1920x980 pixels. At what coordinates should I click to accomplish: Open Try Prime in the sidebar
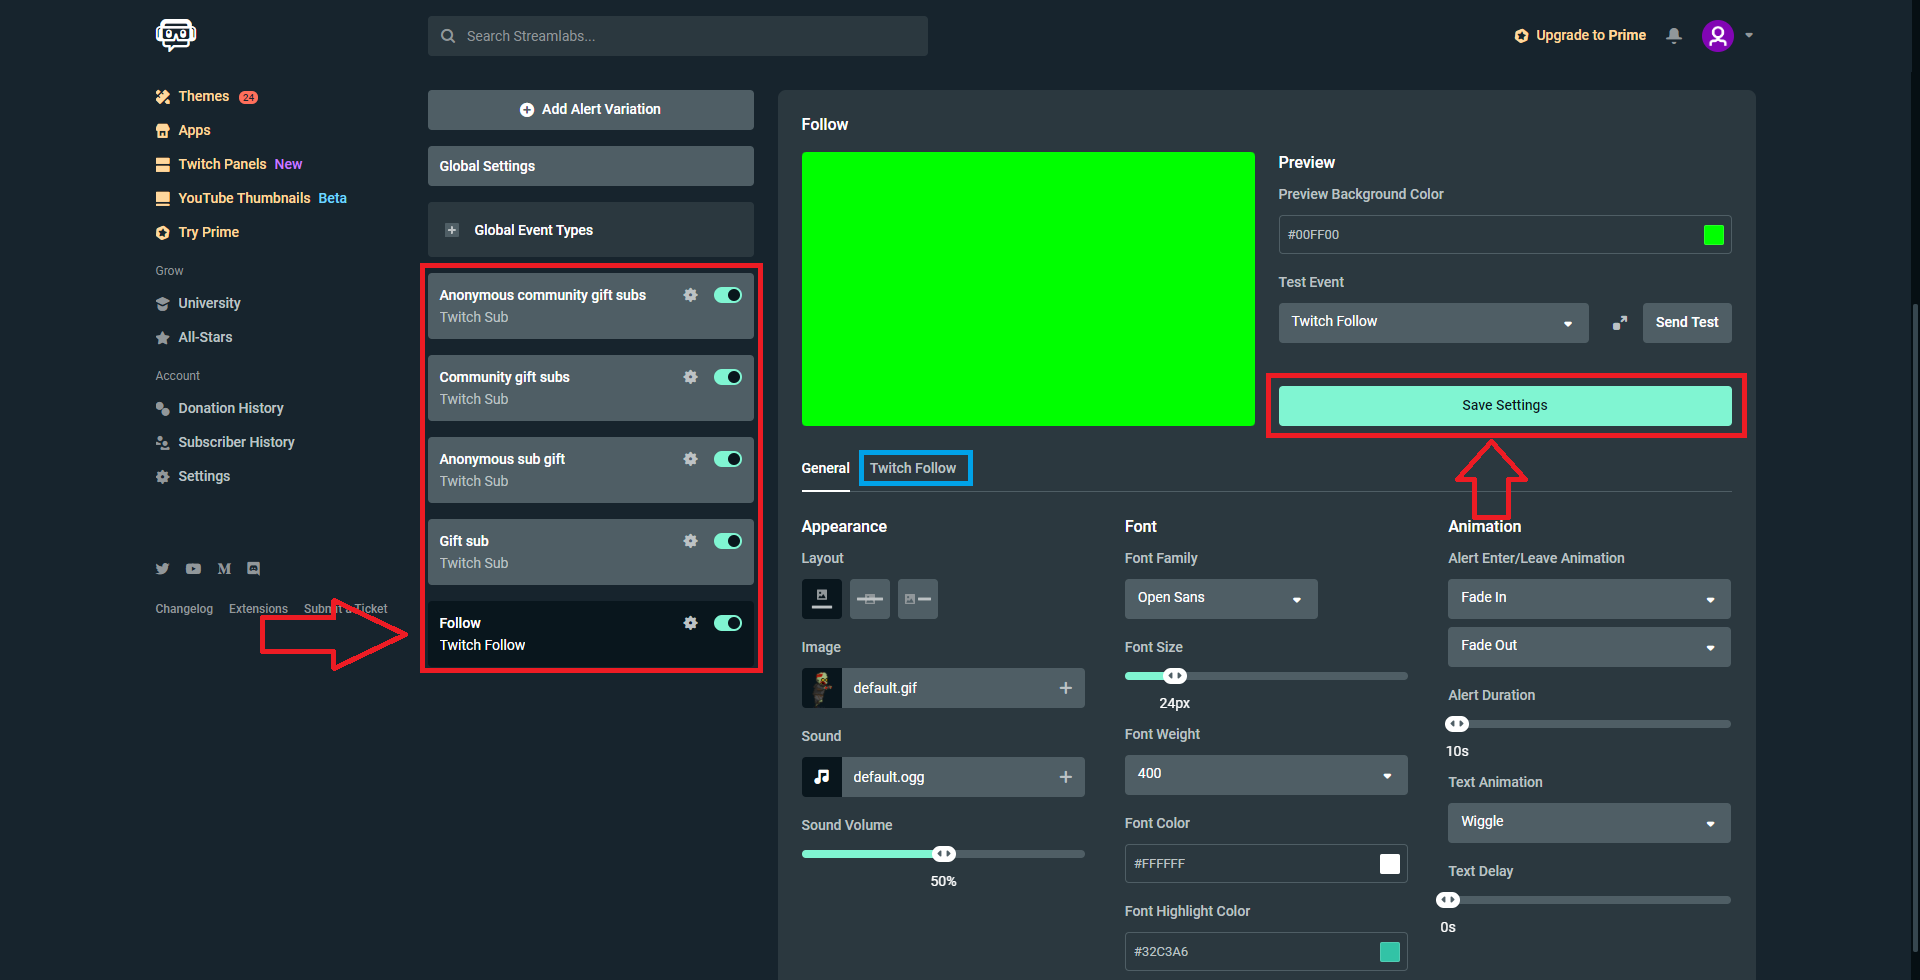click(x=198, y=233)
